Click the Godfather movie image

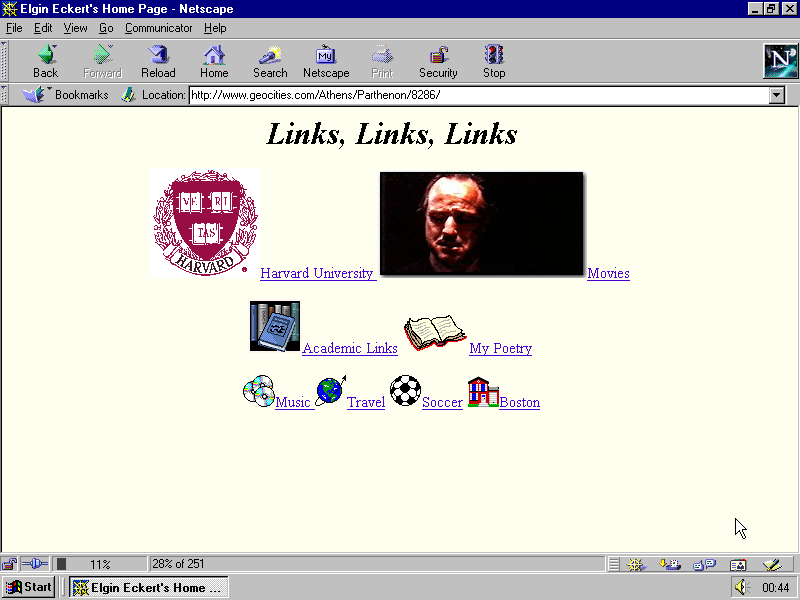coord(481,223)
